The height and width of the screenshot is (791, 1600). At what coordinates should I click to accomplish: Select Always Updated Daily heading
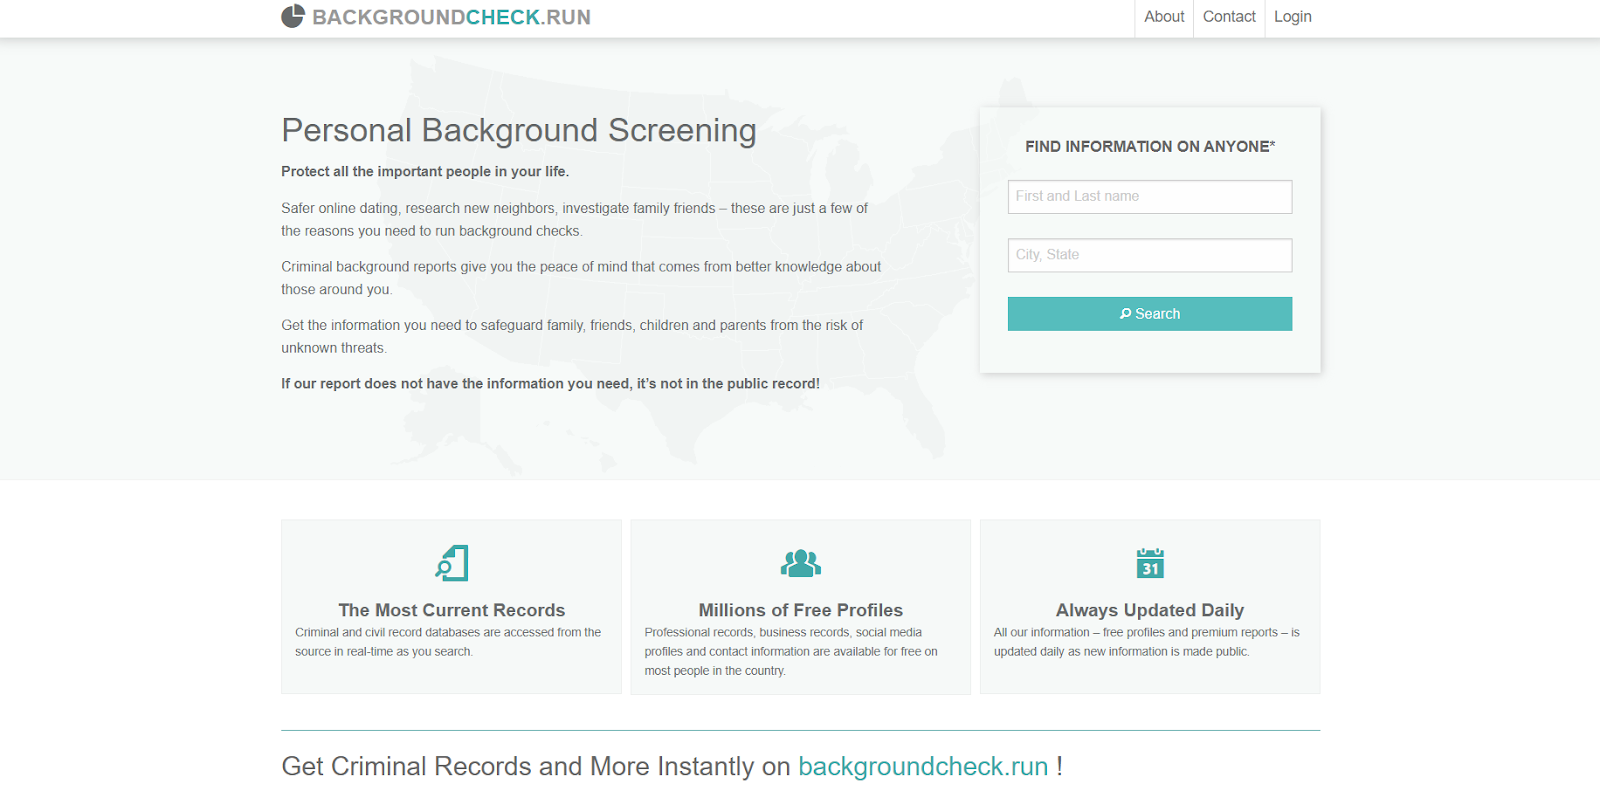tap(1149, 610)
